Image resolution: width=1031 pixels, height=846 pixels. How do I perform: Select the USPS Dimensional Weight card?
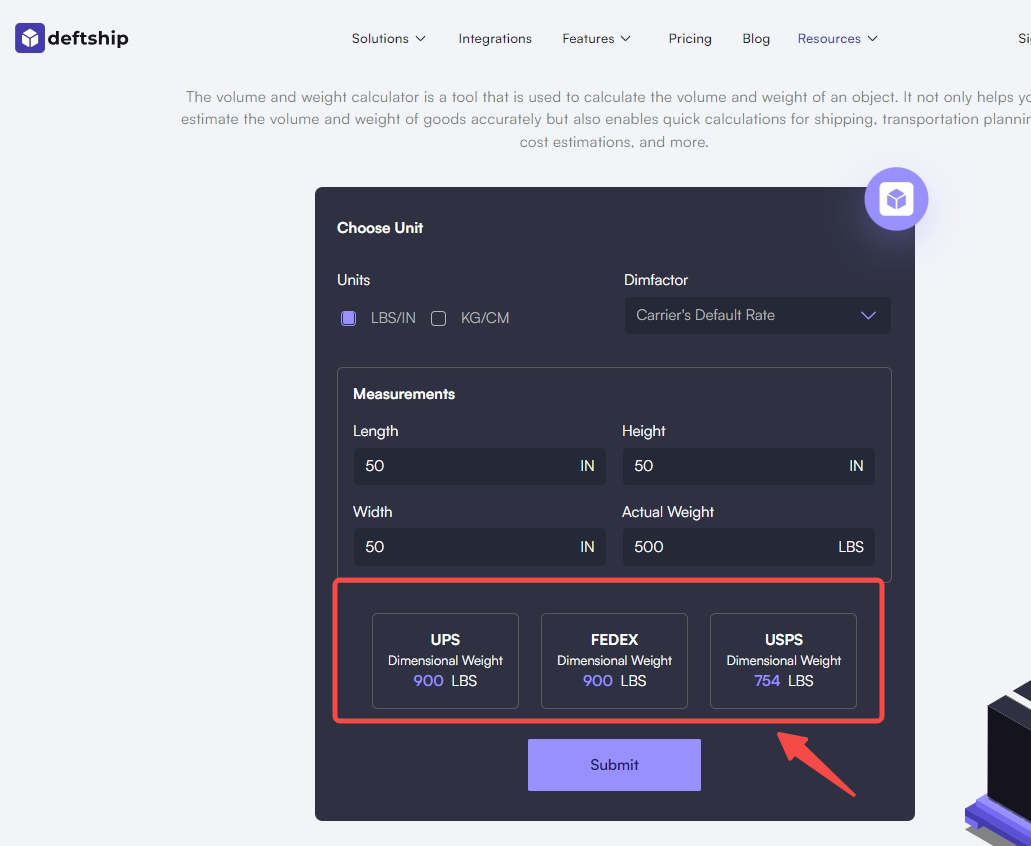(783, 661)
